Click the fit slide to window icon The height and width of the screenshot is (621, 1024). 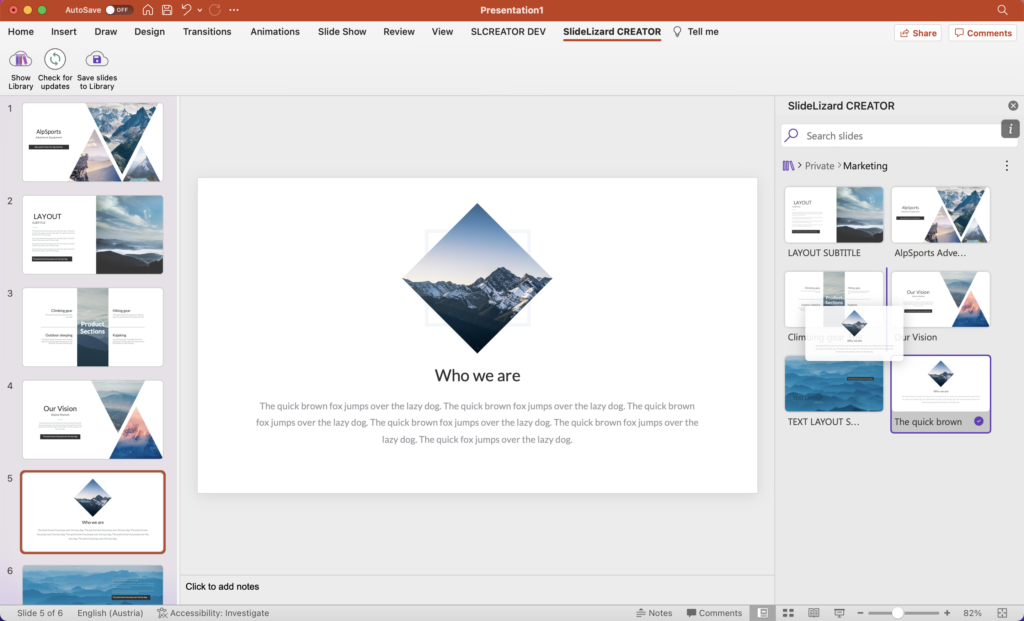(x=1002, y=613)
